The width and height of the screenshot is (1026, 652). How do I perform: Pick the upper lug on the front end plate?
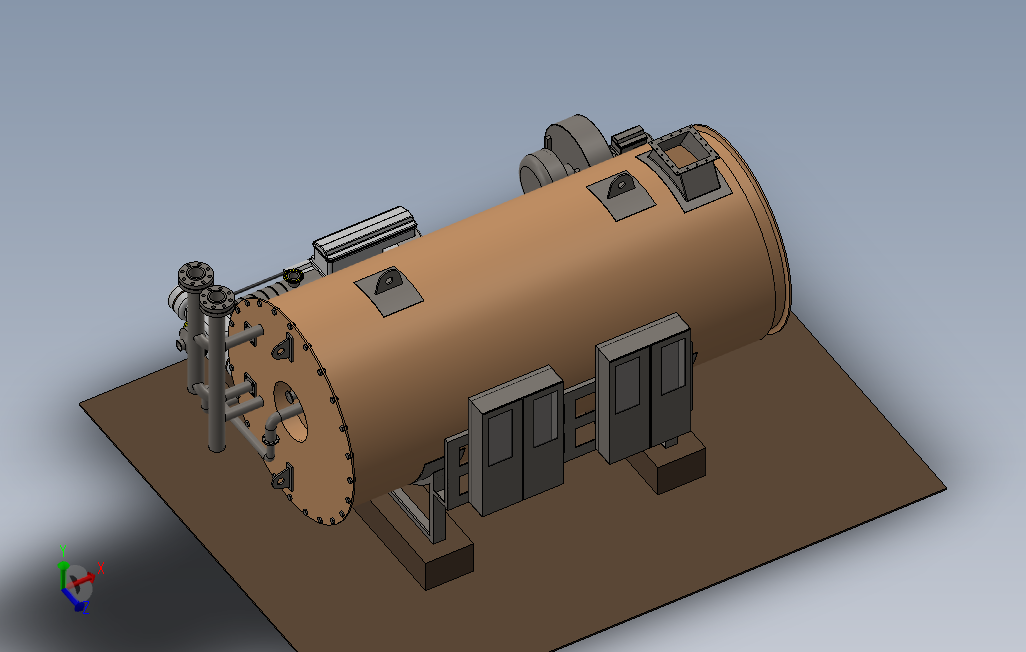coord(283,349)
